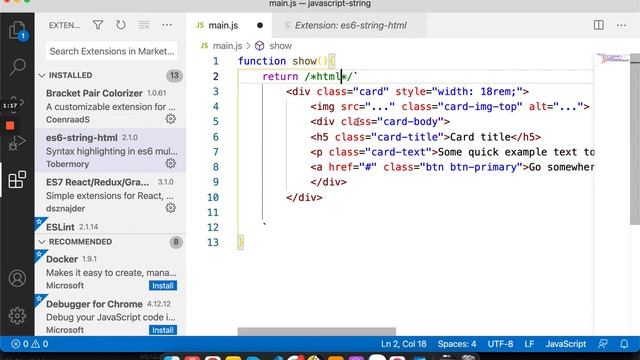This screenshot has height=360, width=640.
Task: Install the Debugger for Chrome extension
Action: click(163, 330)
